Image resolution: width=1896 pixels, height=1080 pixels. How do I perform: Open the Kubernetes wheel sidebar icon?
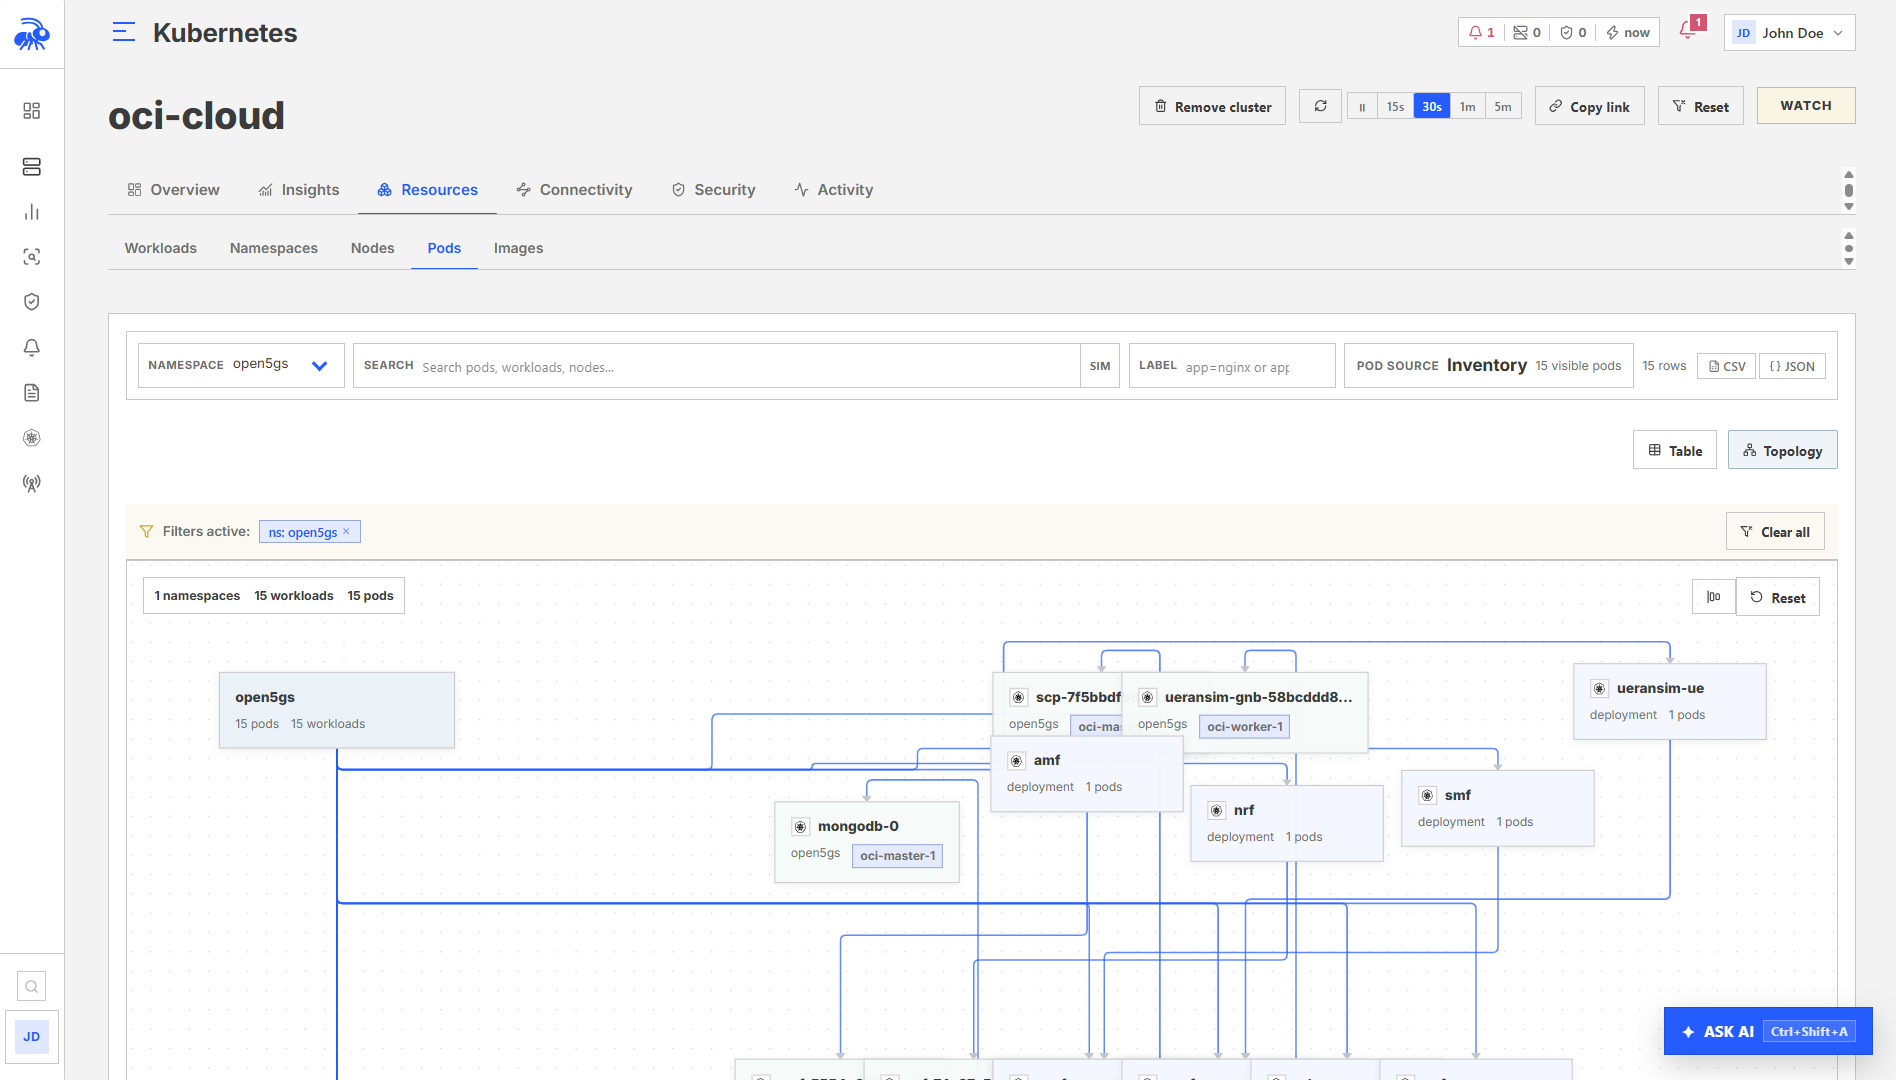coord(32,438)
